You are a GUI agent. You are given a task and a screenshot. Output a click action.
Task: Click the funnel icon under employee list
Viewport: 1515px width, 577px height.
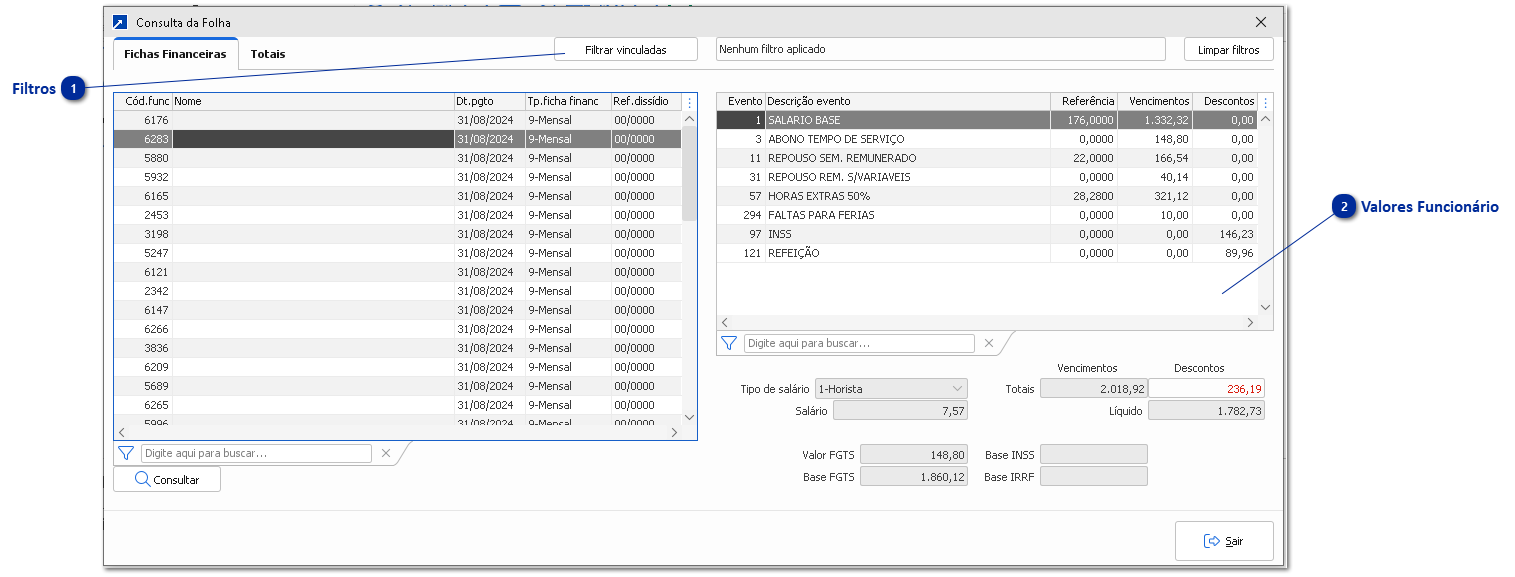click(x=126, y=453)
